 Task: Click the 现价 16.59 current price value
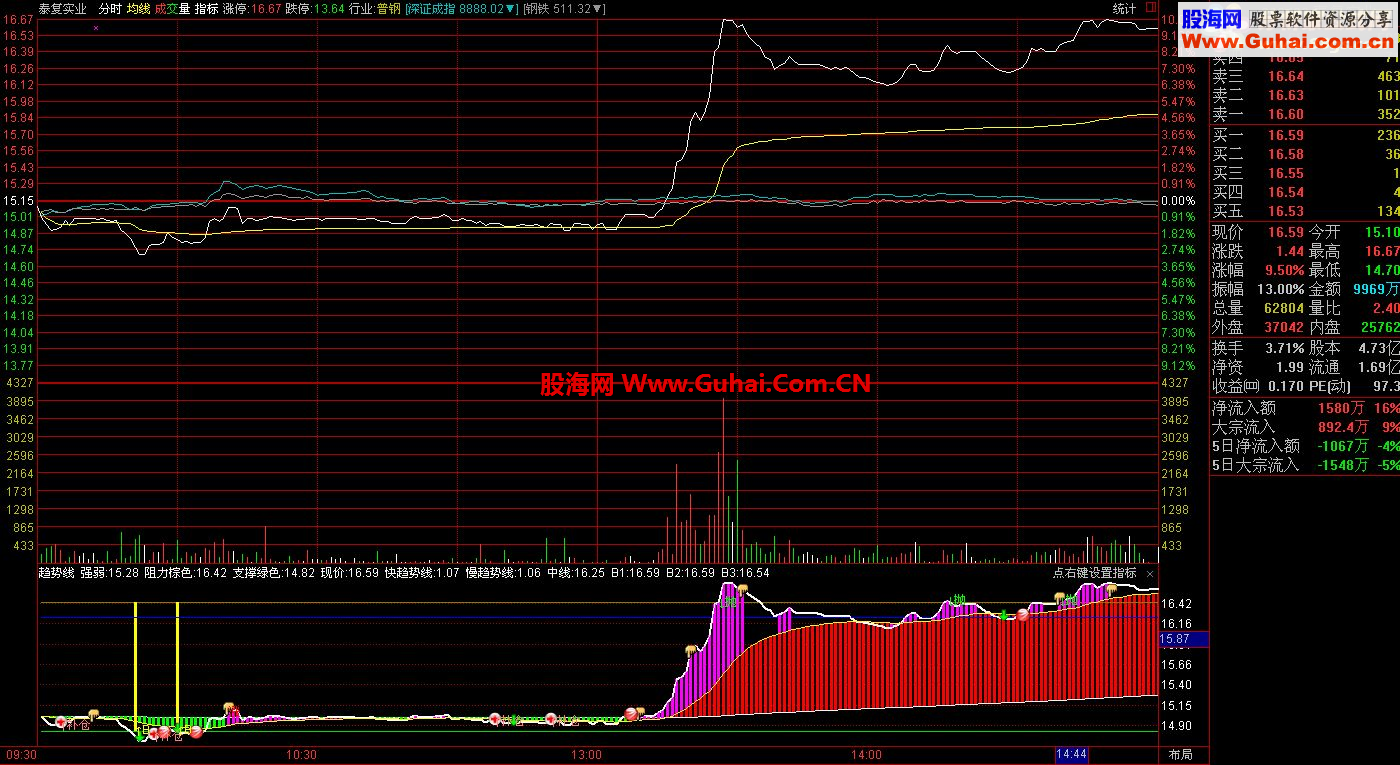pos(1286,232)
